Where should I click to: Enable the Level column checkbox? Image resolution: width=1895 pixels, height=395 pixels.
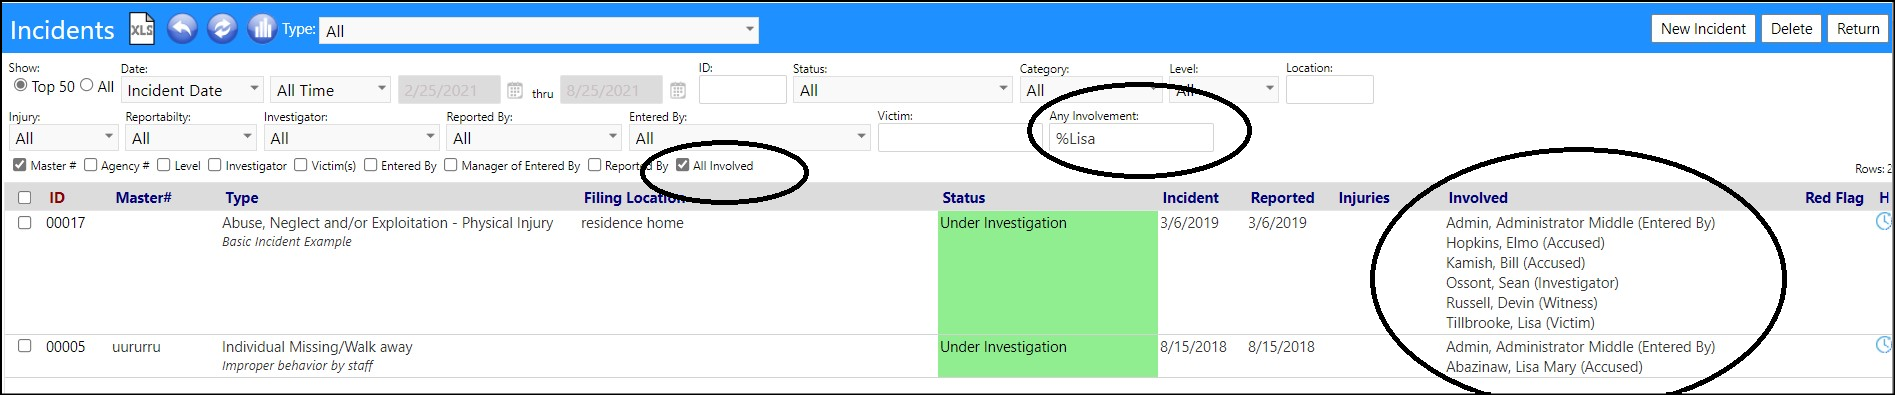pyautogui.click(x=164, y=165)
